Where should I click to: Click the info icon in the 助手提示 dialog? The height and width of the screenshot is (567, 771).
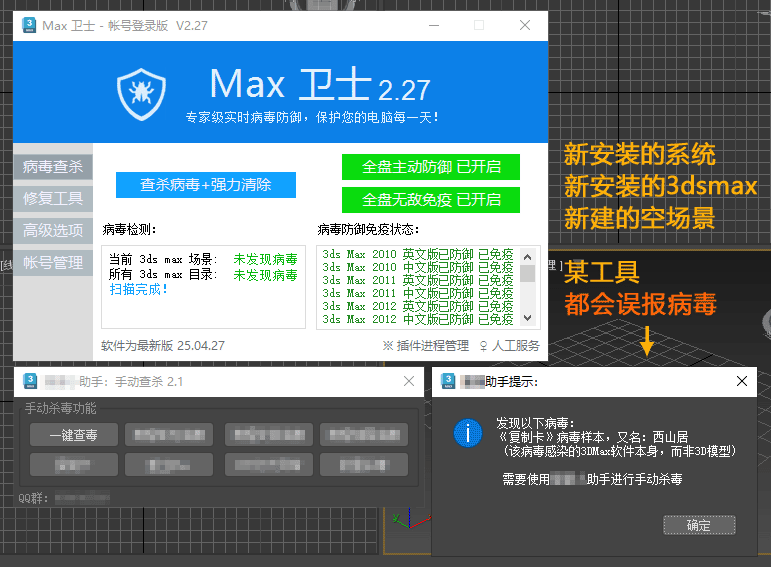(466, 433)
